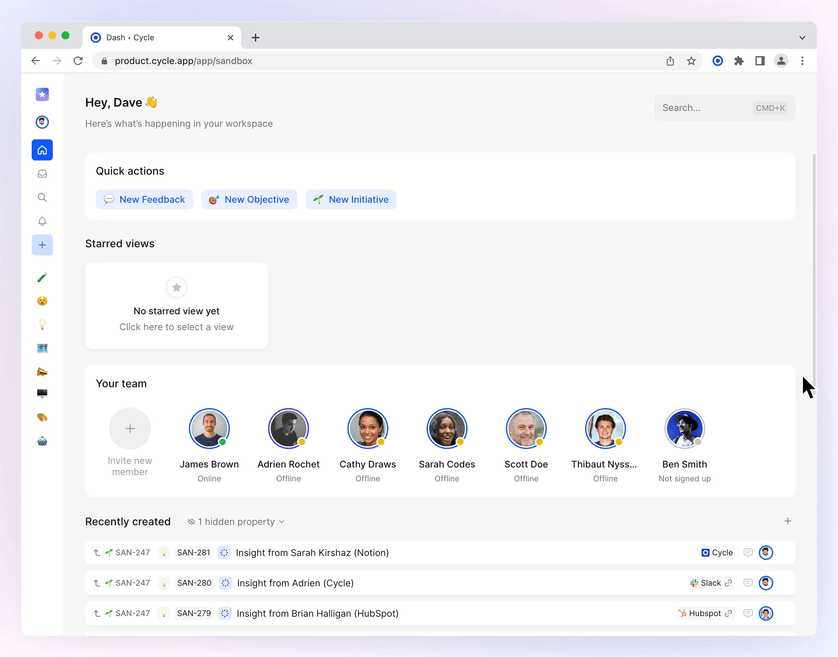838x657 pixels.
Task: Open link icon next to Slack source
Action: [728, 583]
